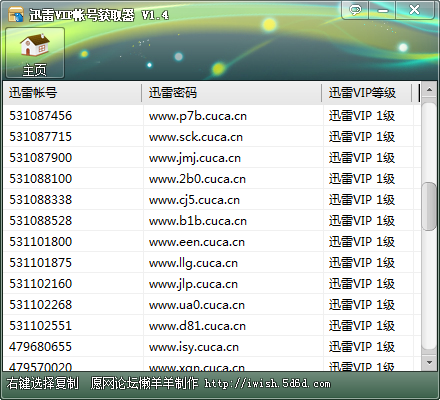This screenshot has height=400, width=440.
Task: Minimize the 迅雷VIP帐号获取器 window
Action: pos(382,10)
